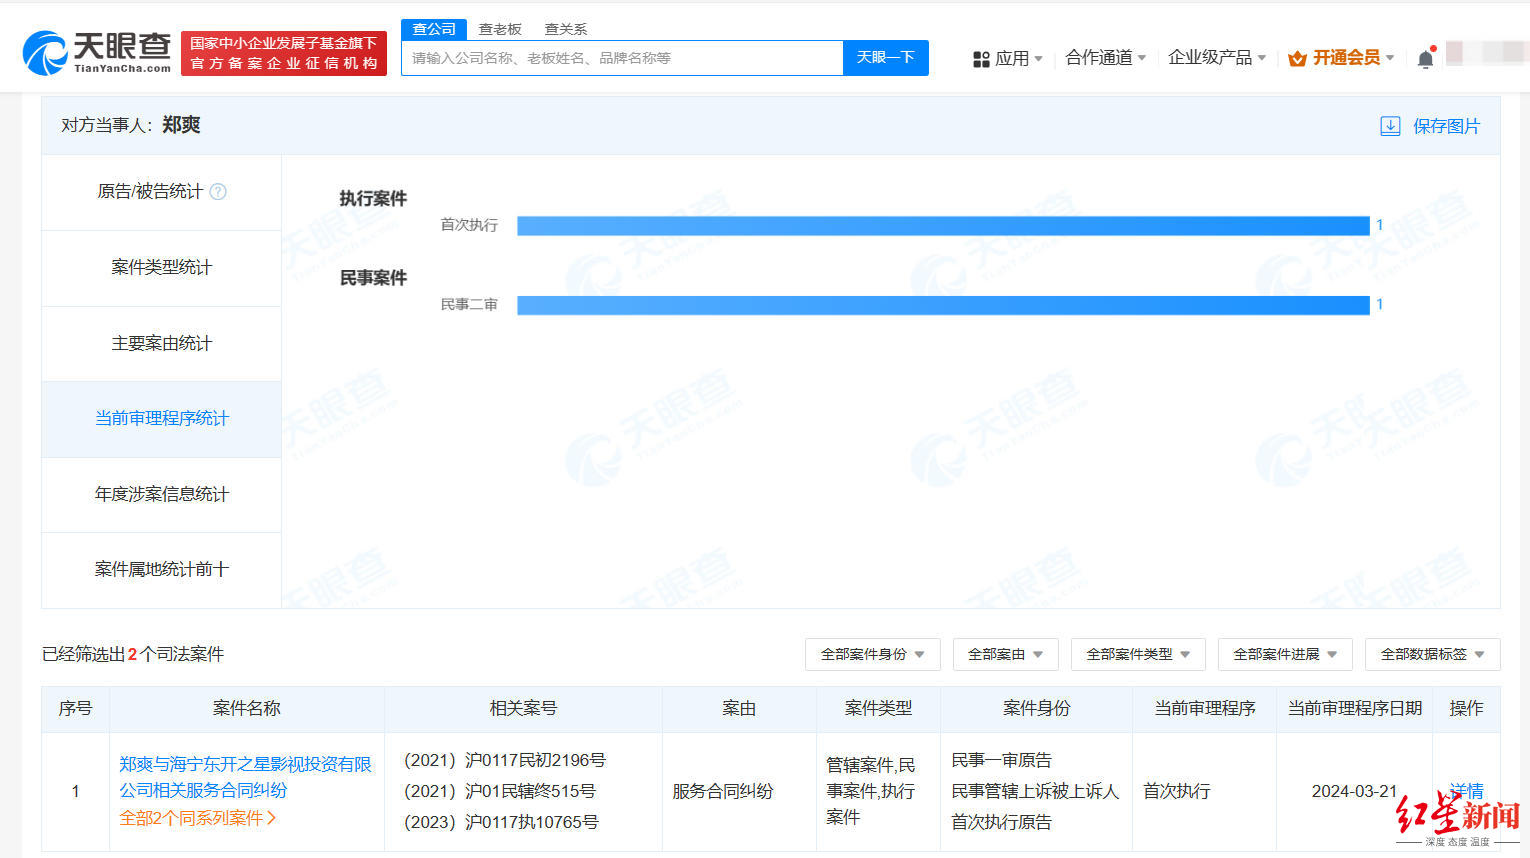The image size is (1530, 858).
Task: Select 案件属地统计前十 in the sidebar
Action: point(161,570)
